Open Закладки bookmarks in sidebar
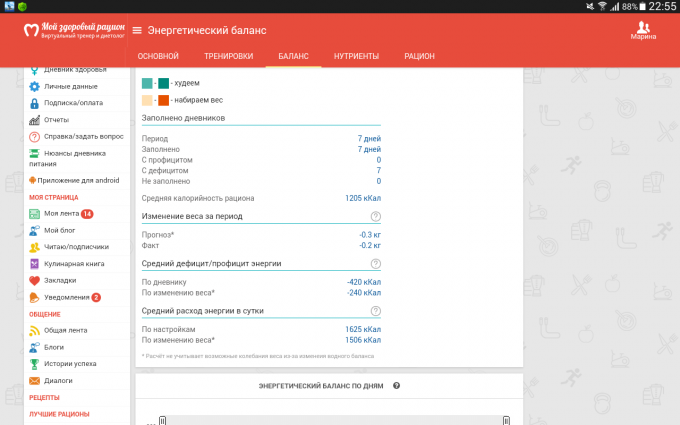 coord(58,280)
